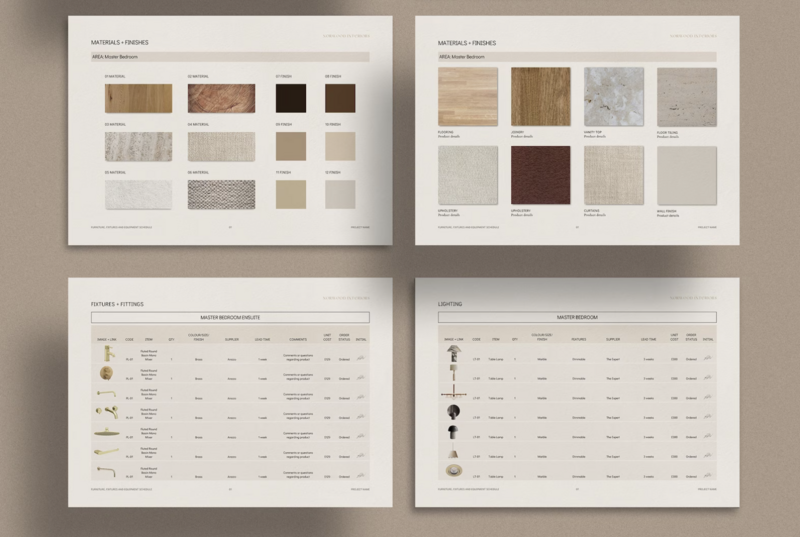The image size is (800, 537).
Task: Click 'LEAD TIME' header in the Lighting table
Action: [x=648, y=339]
